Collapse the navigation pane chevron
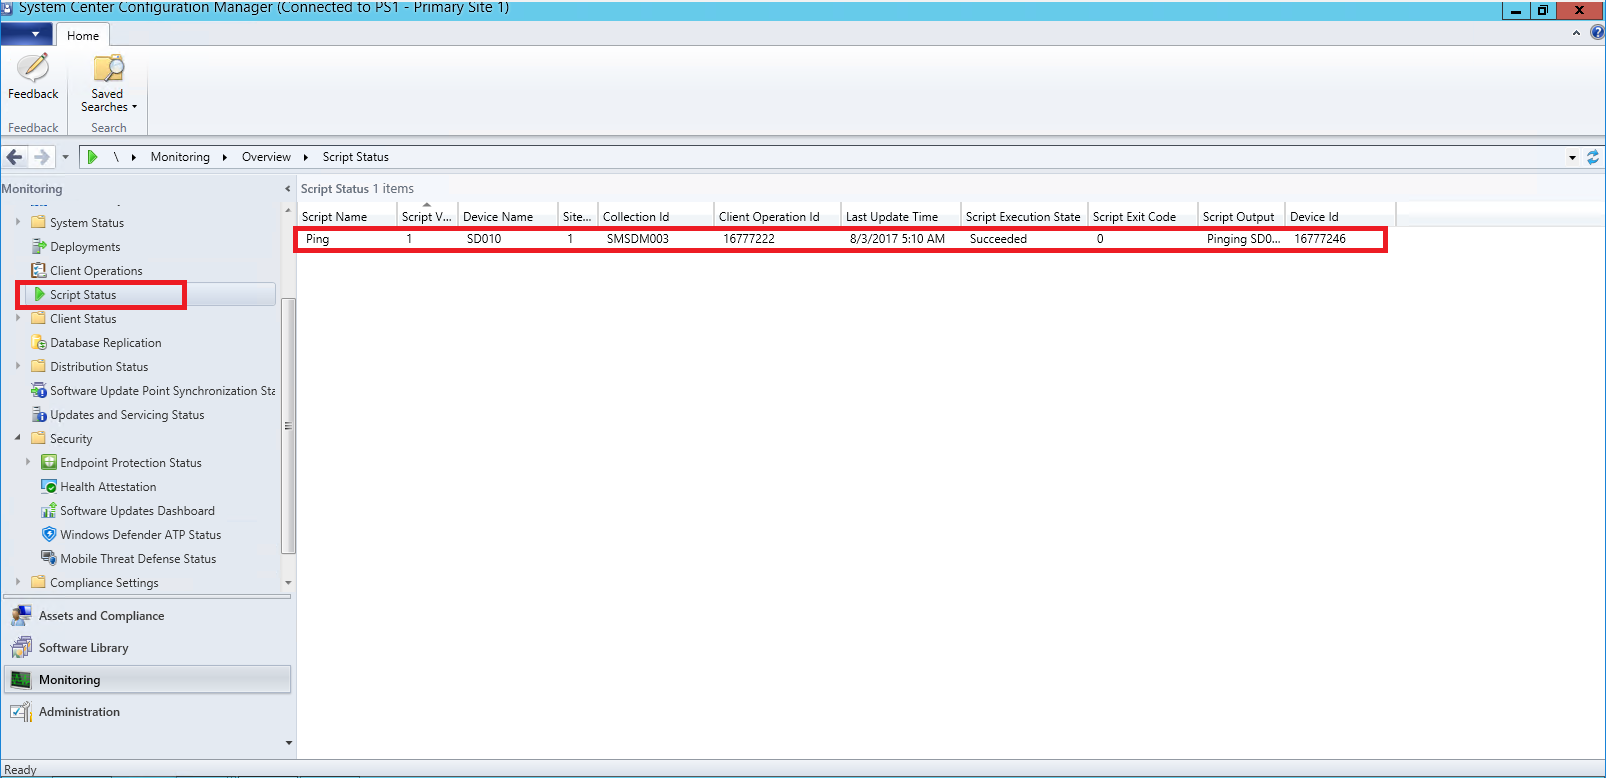The height and width of the screenshot is (778, 1606). (288, 189)
